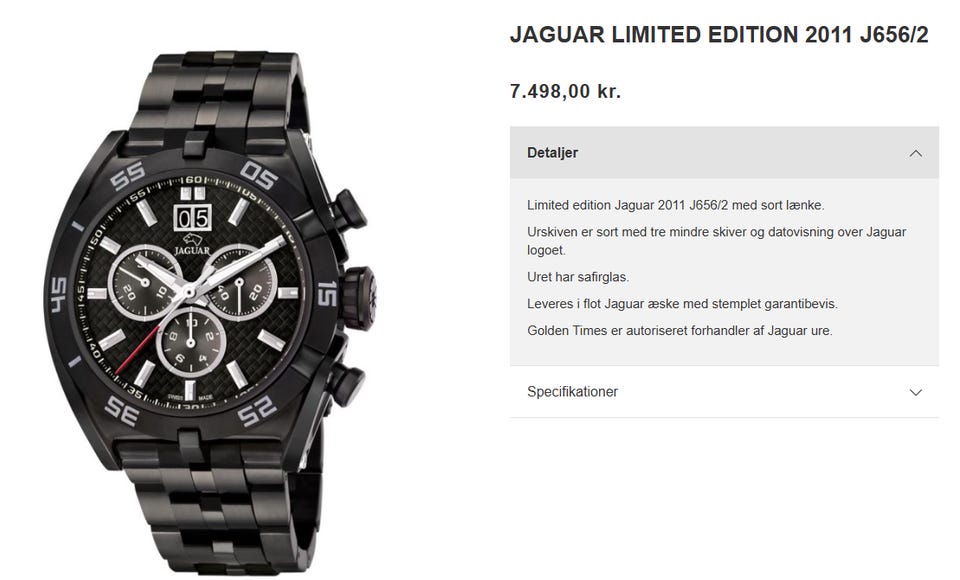The image size is (960, 580).
Task: Click the bezel number 15 marking
Action: [326, 294]
